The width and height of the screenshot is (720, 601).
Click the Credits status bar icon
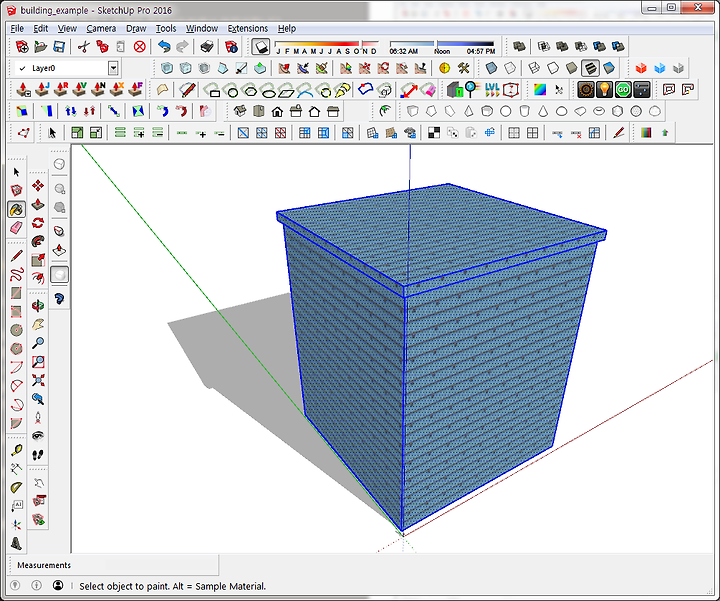pyautogui.click(x=36, y=585)
